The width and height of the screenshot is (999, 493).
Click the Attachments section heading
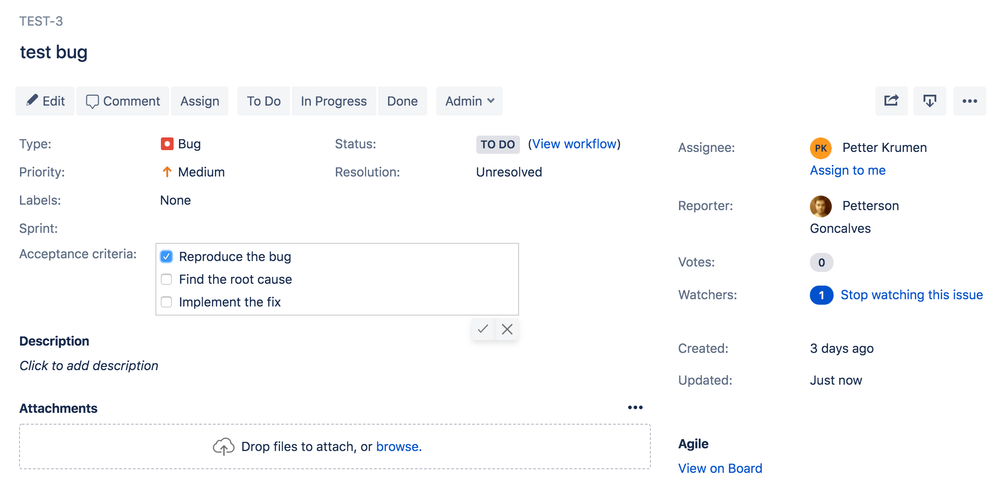point(59,408)
